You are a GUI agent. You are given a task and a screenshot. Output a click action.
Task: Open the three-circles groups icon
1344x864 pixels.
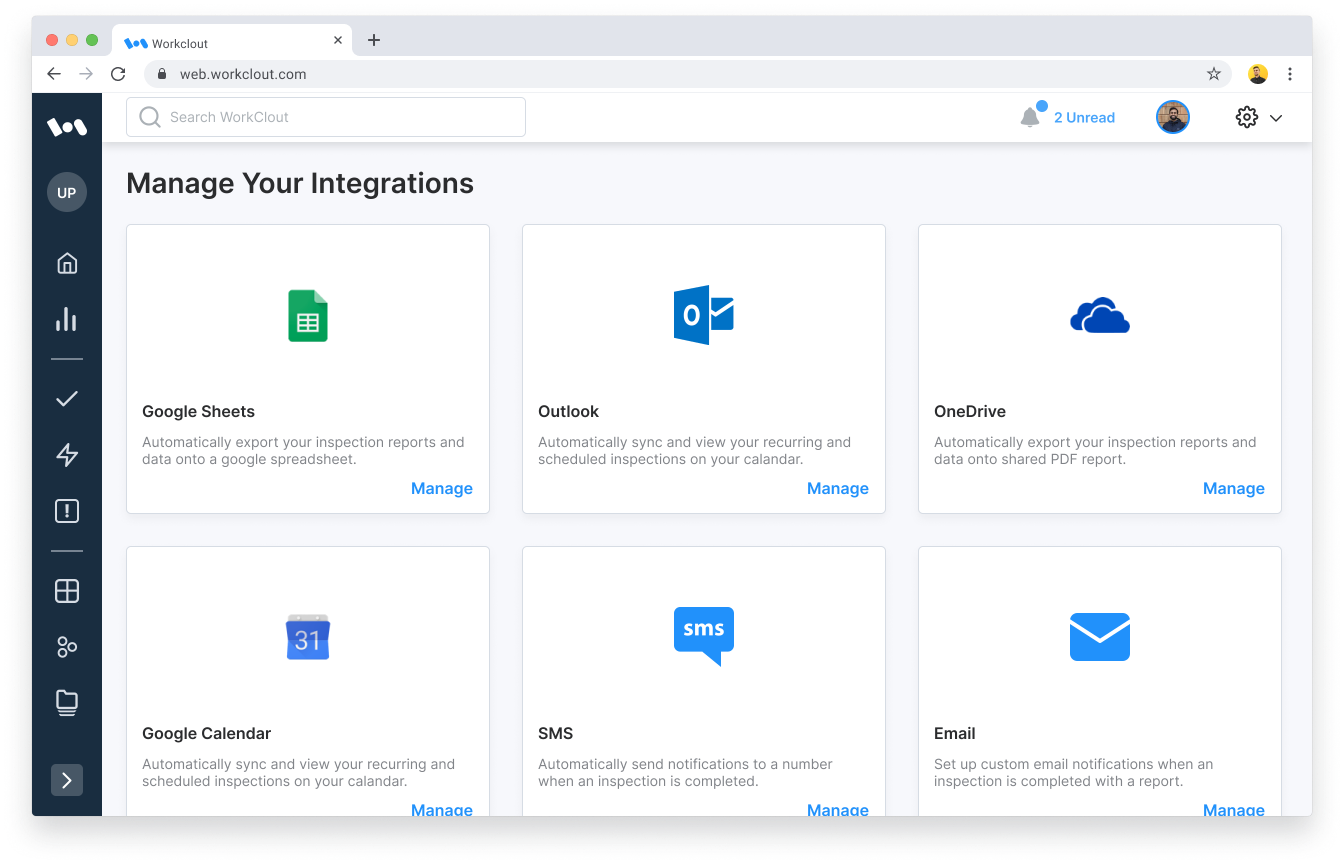(x=67, y=647)
